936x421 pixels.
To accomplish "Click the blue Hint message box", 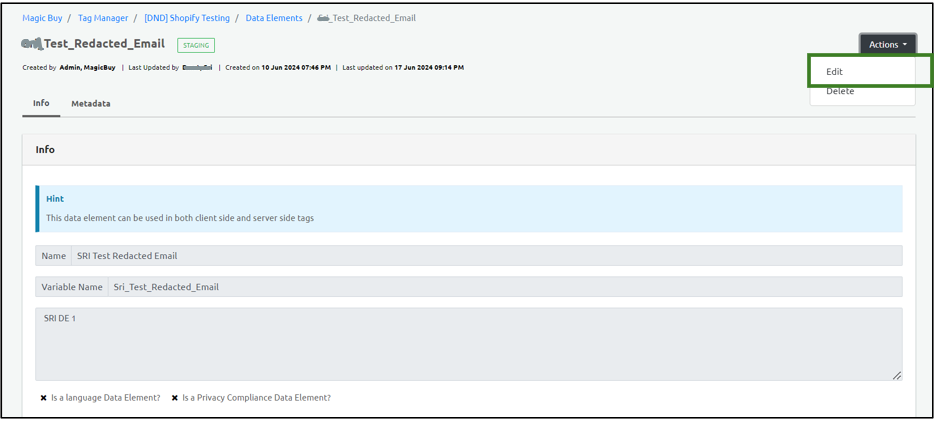I will [x=469, y=208].
